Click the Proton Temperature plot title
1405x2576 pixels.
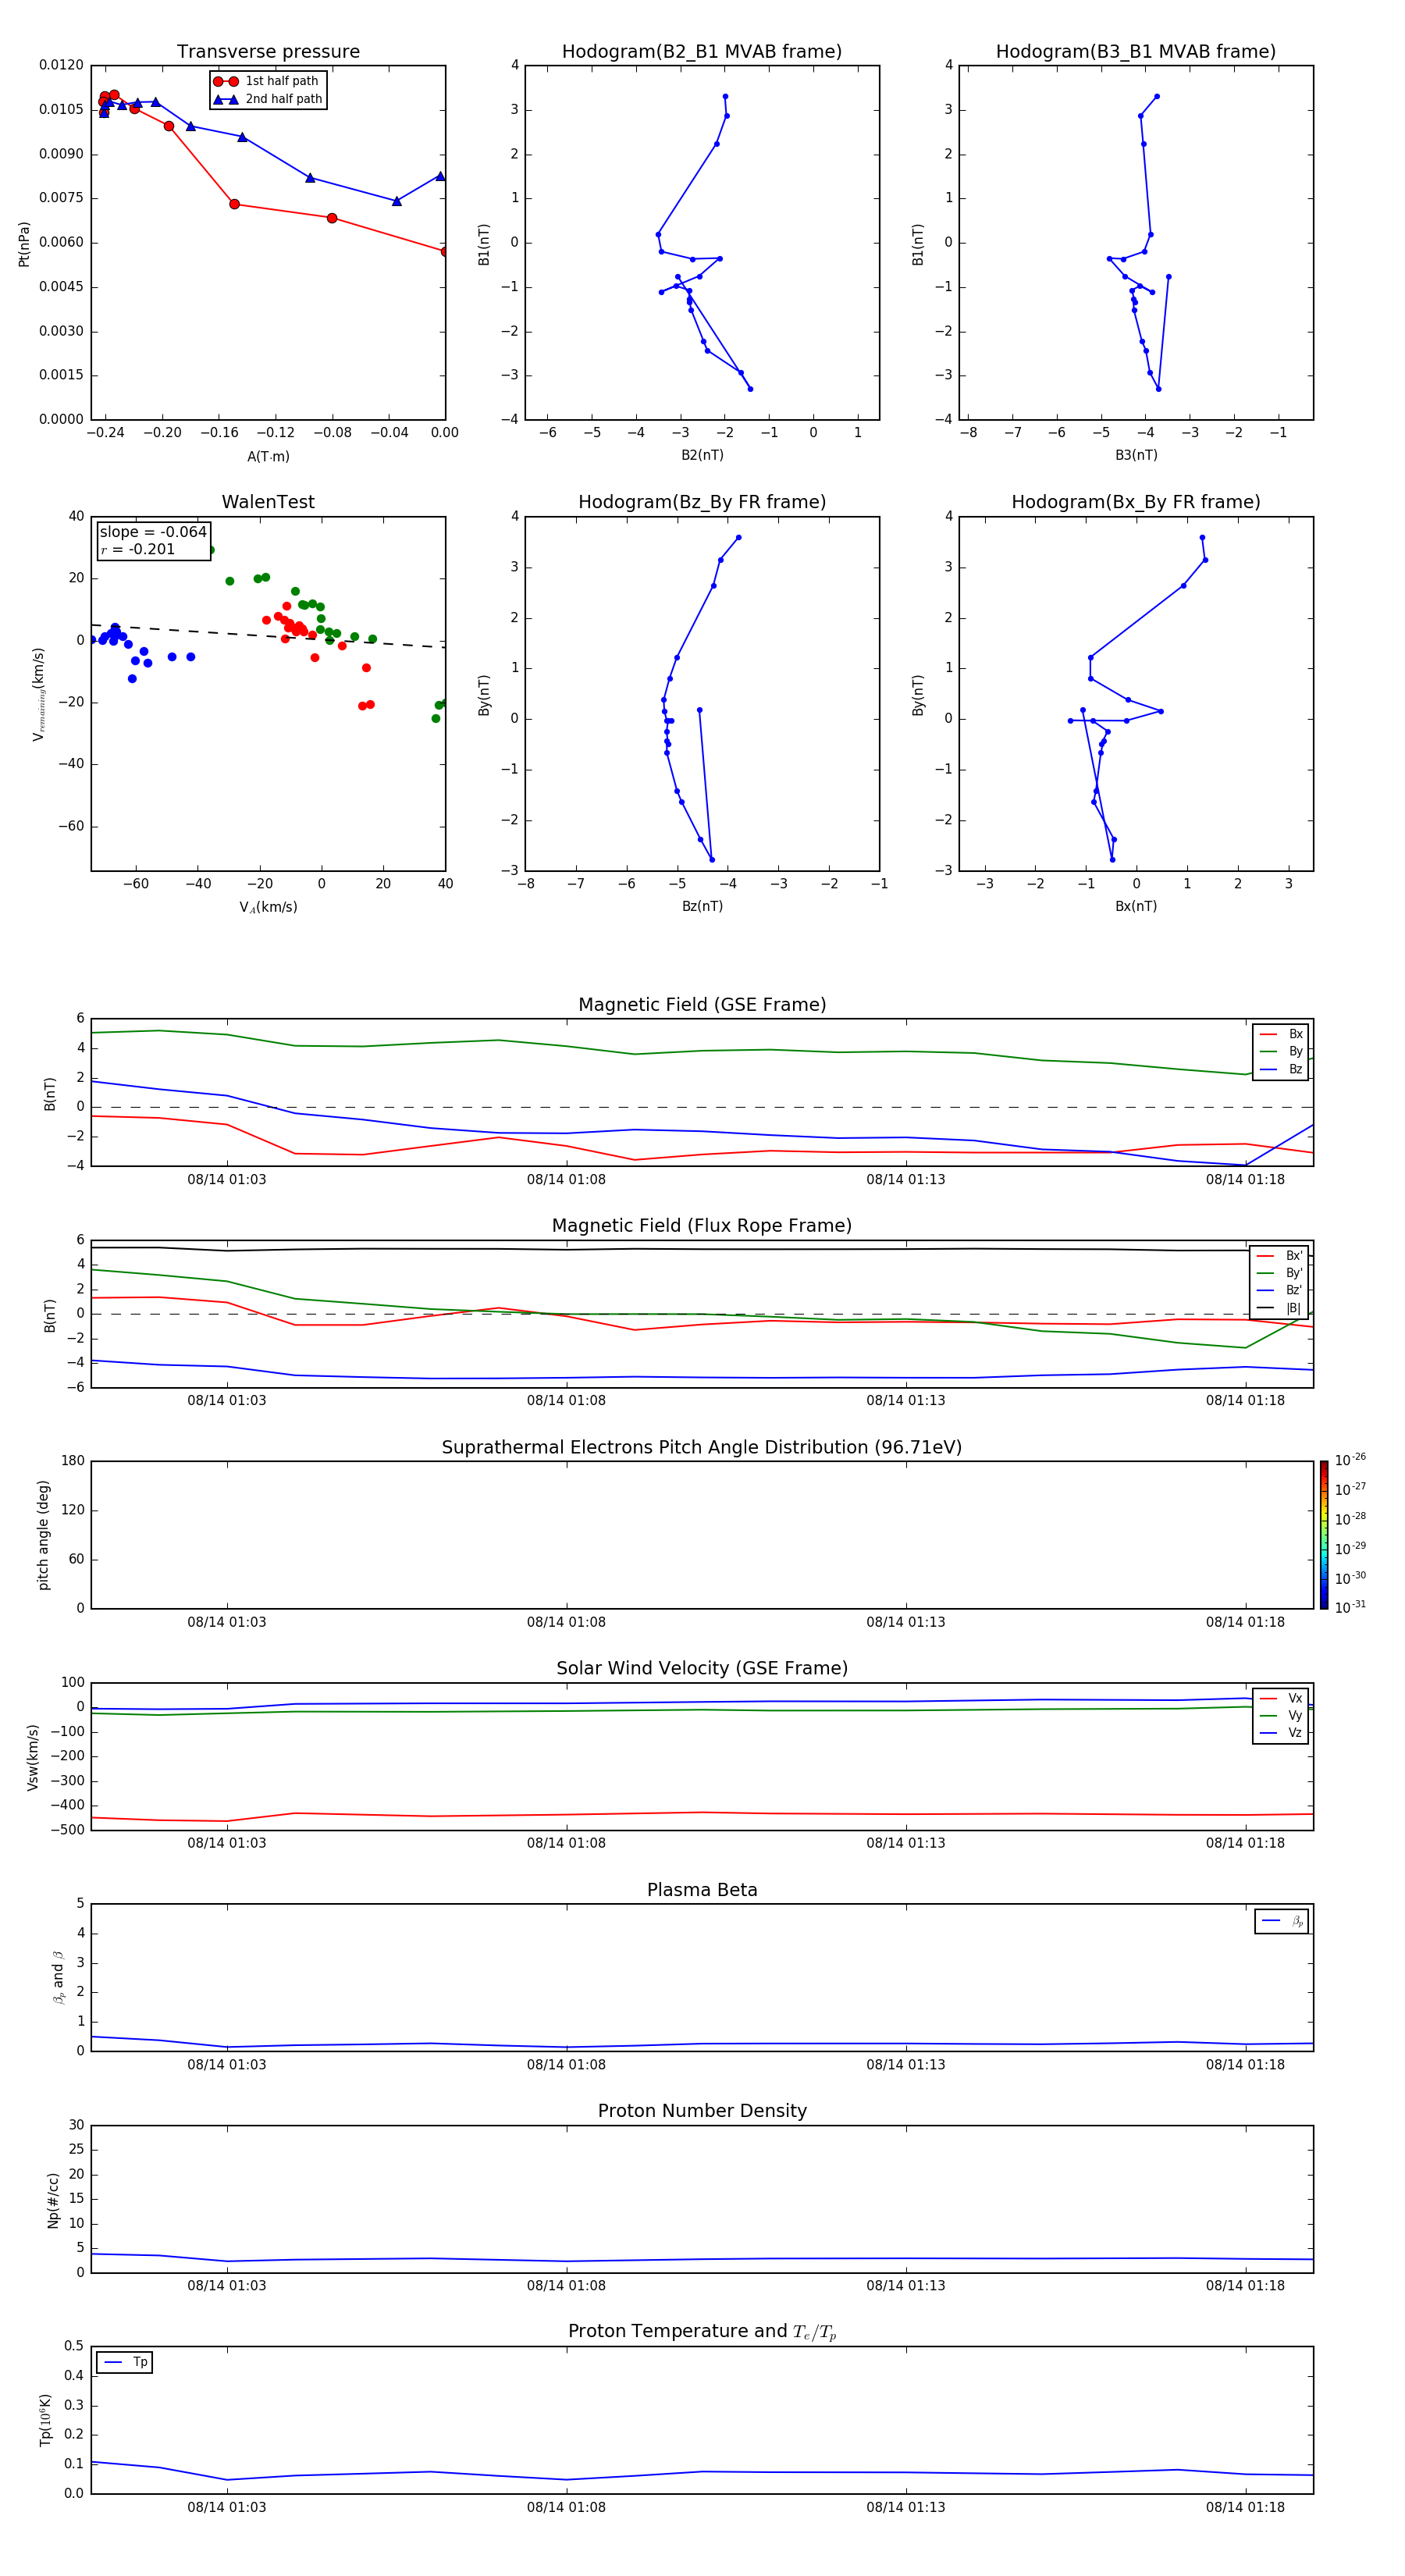(x=702, y=2332)
